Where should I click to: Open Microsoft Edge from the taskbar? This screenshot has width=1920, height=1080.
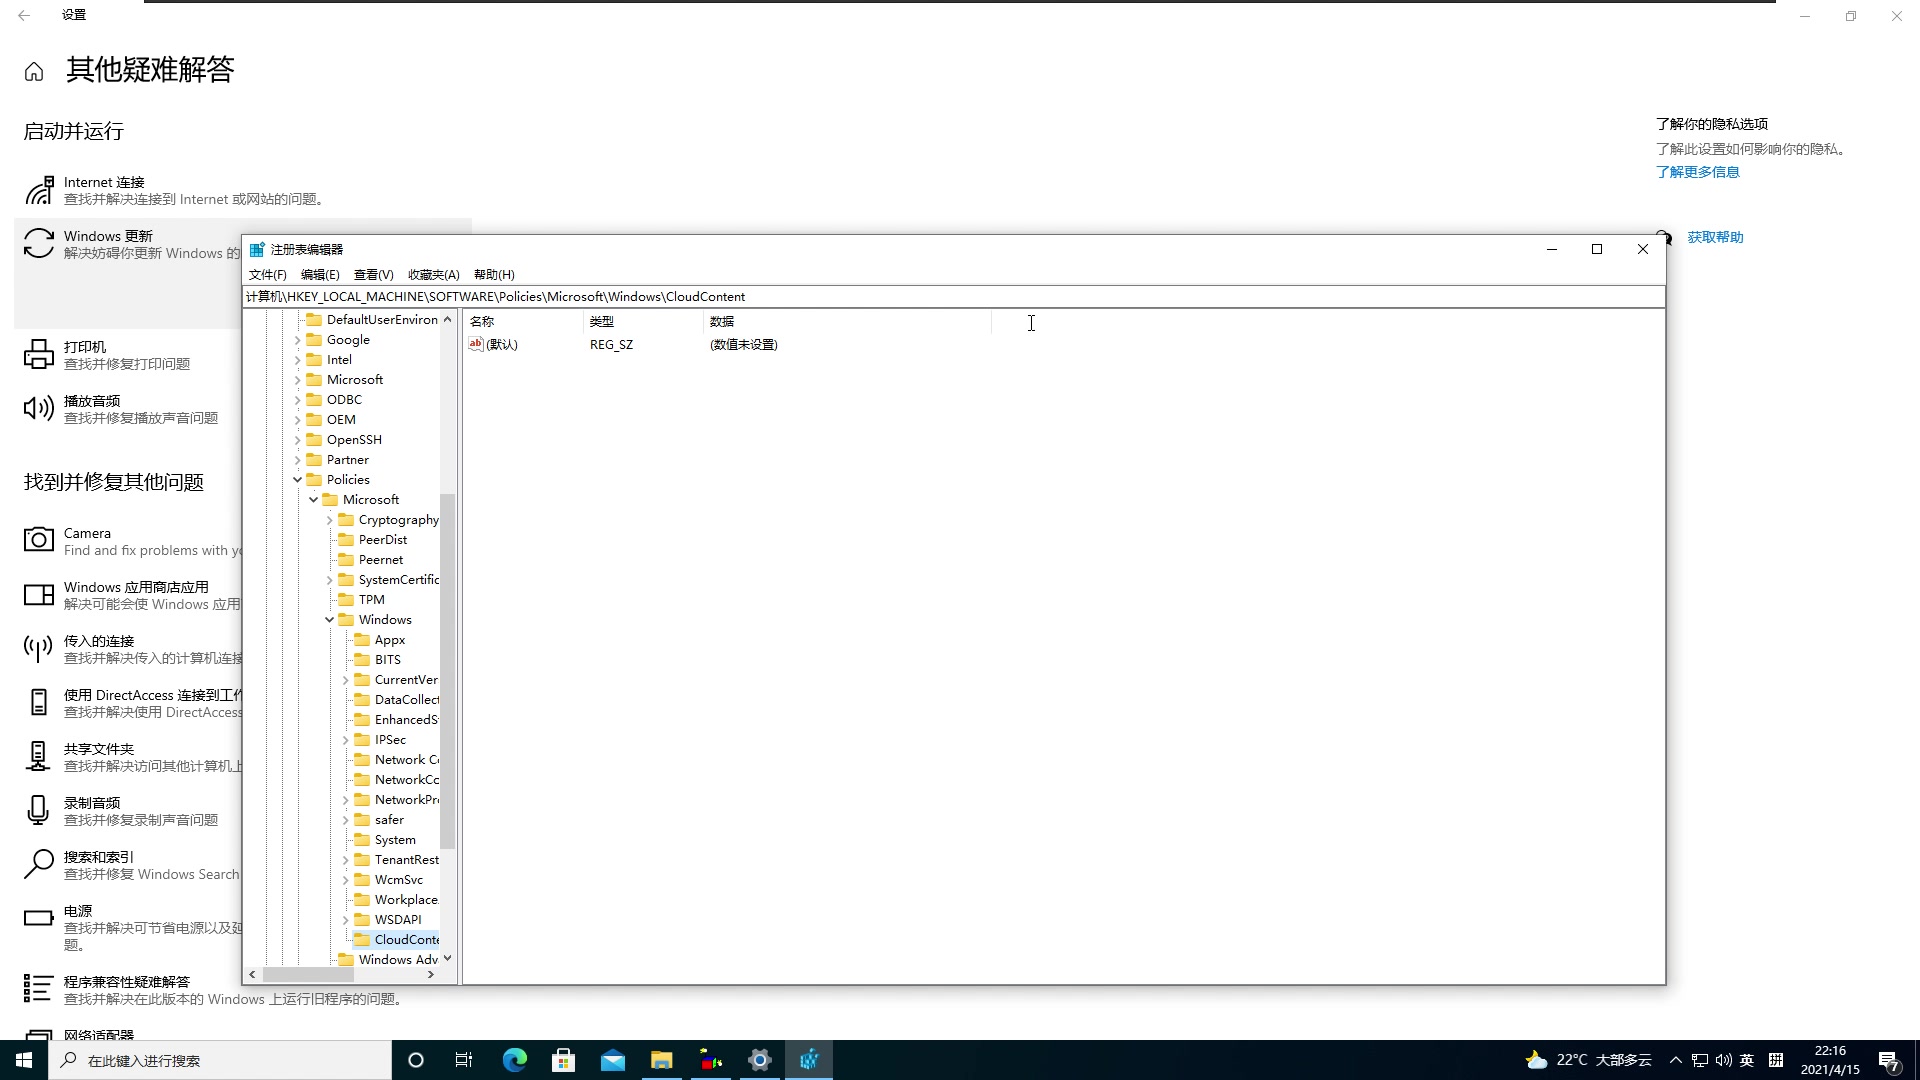click(x=515, y=1059)
